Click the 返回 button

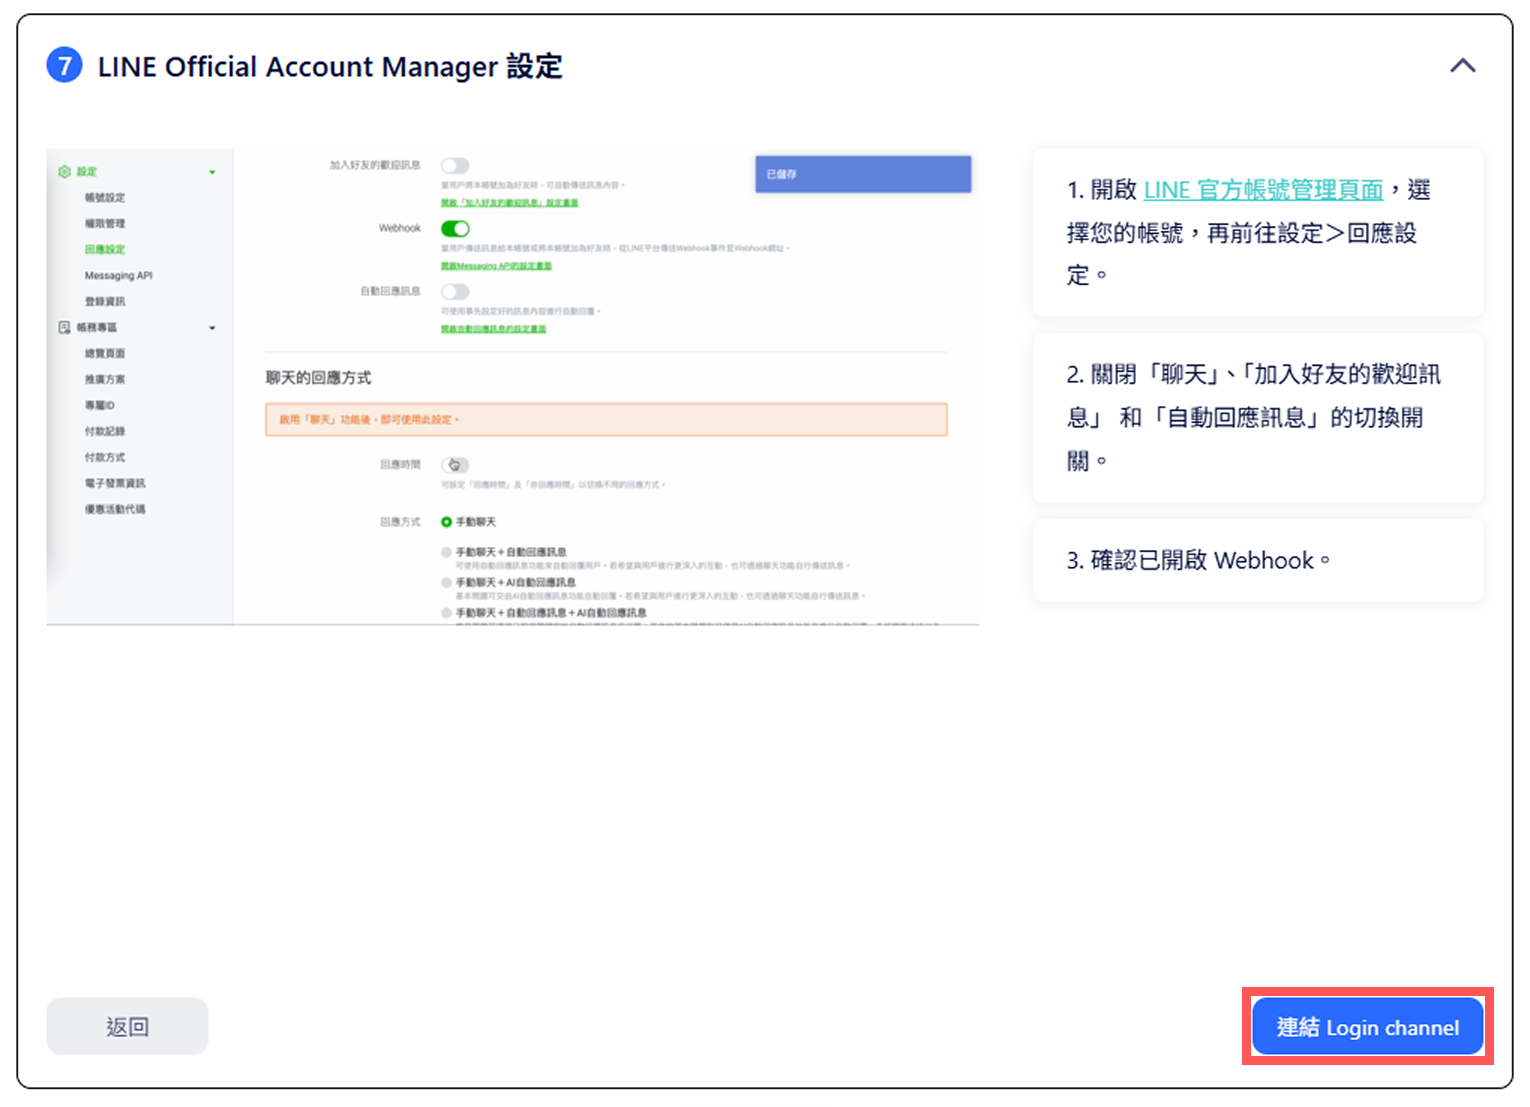(127, 1026)
